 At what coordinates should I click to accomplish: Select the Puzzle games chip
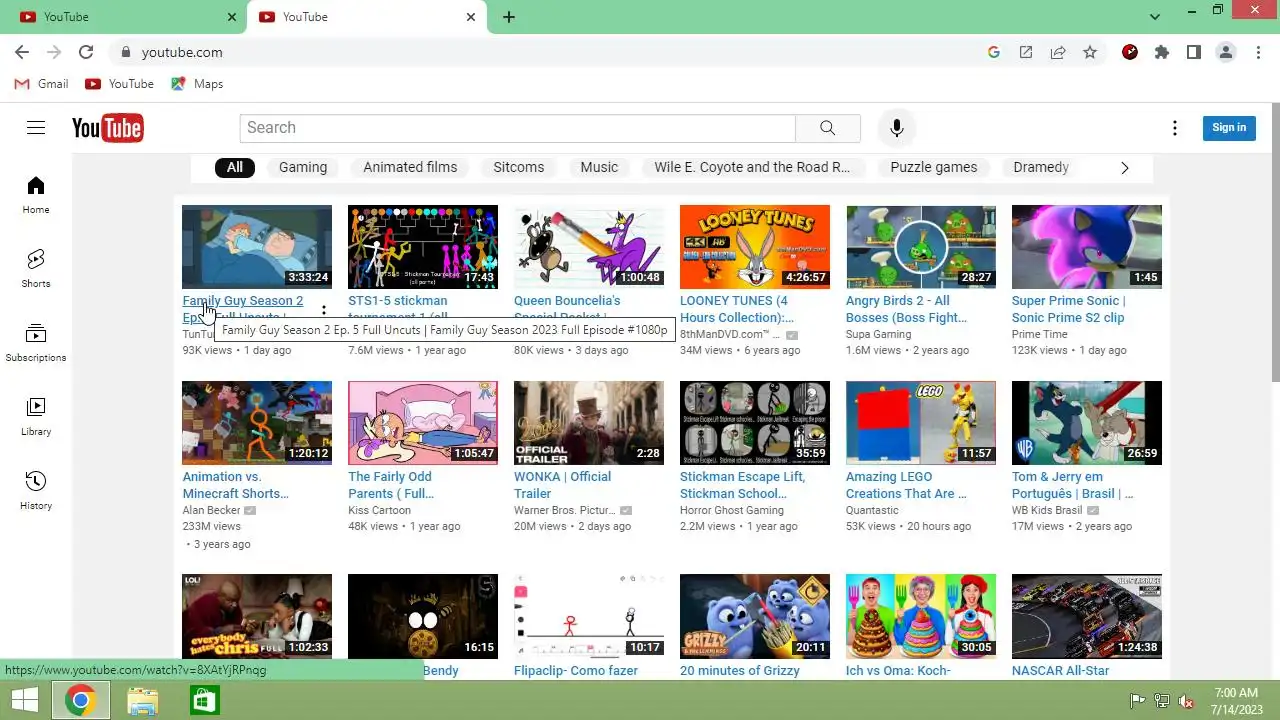(934, 167)
